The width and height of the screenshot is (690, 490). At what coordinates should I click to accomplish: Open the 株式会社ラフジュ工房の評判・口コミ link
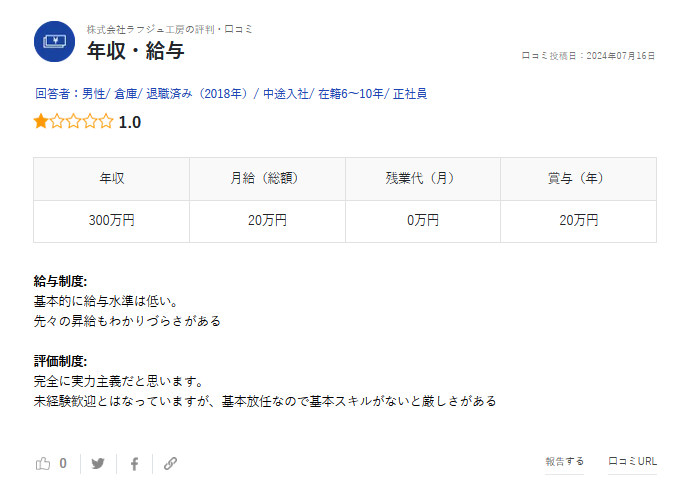point(169,29)
